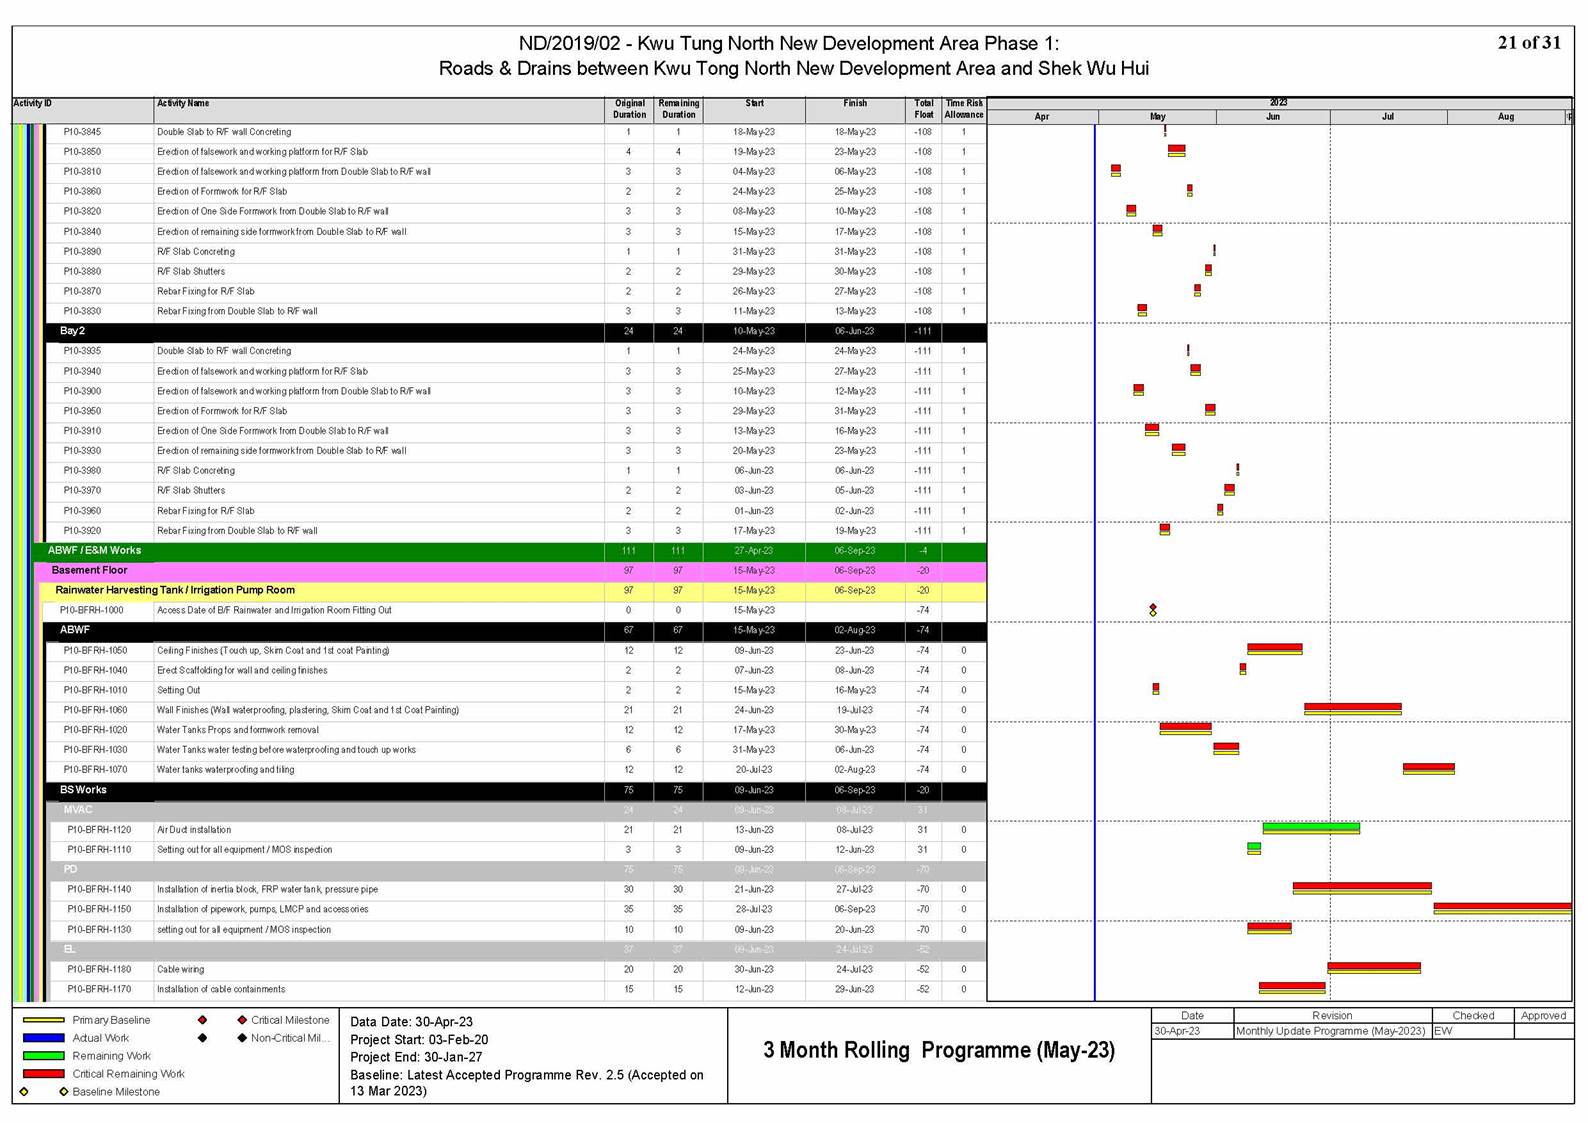Click the Actual Work blue legend swatch
The image size is (1588, 1123).
coord(43,1038)
